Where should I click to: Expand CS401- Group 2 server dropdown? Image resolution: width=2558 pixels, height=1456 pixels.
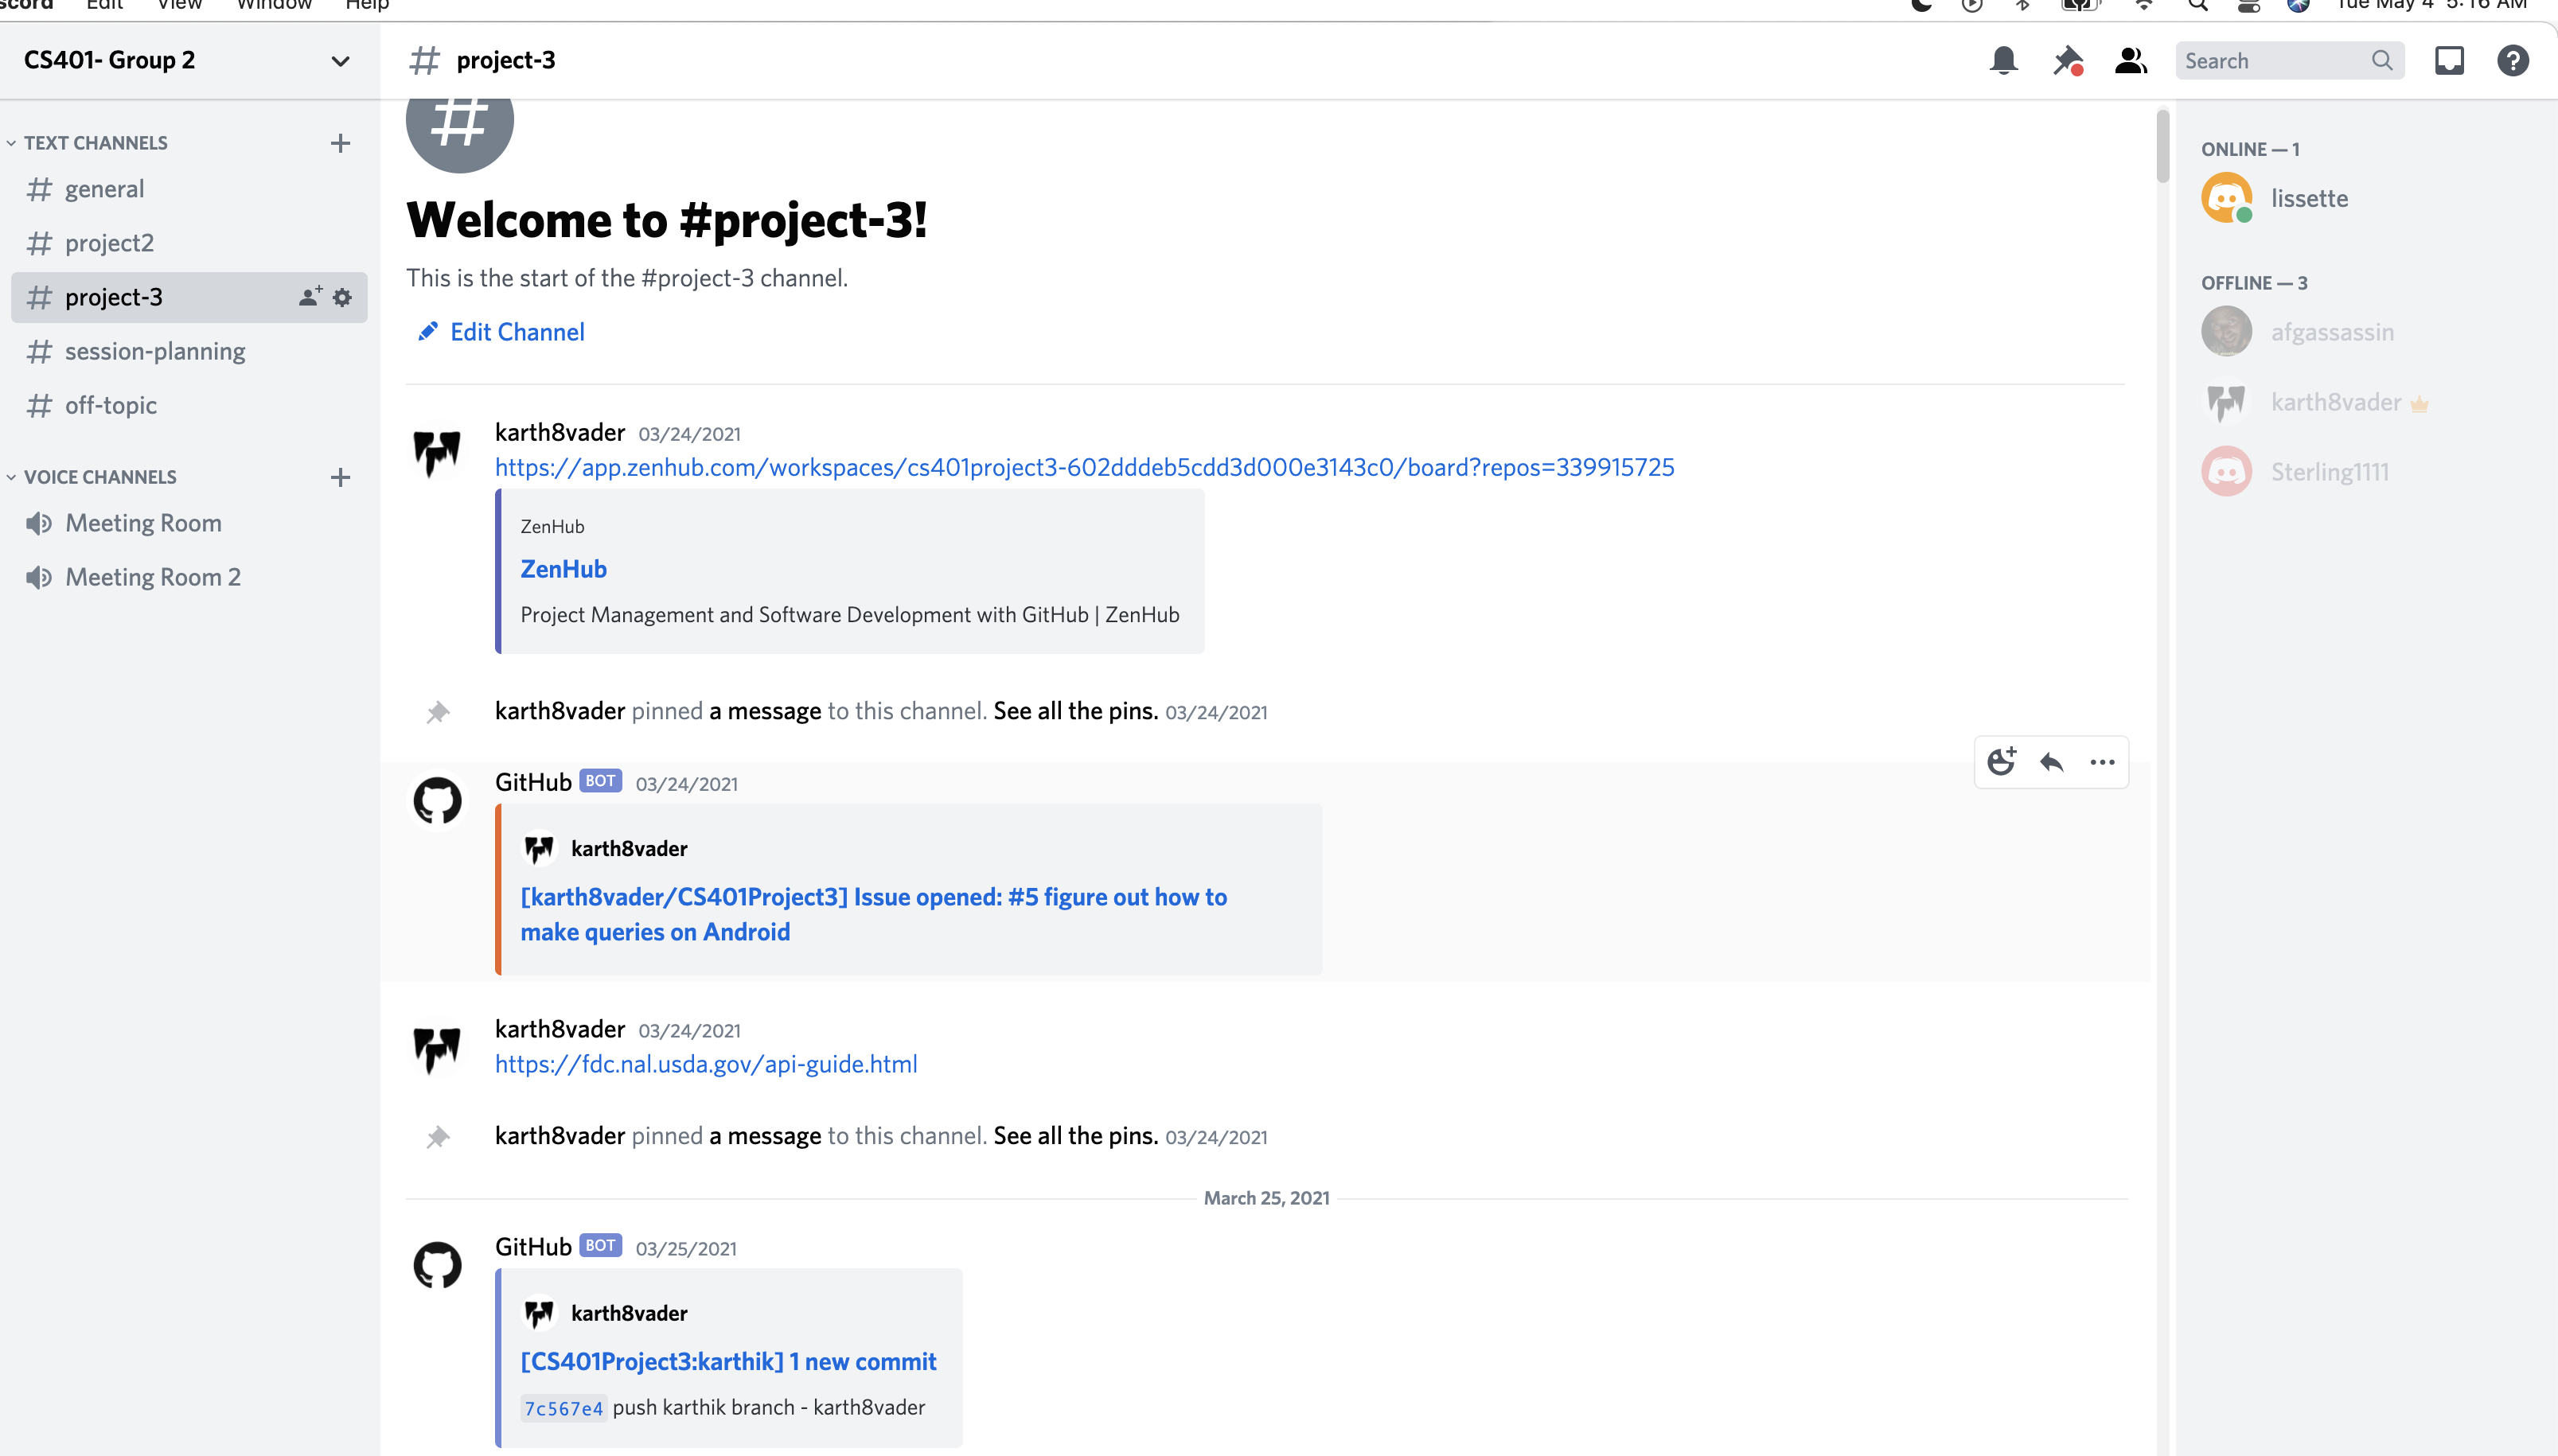[340, 61]
